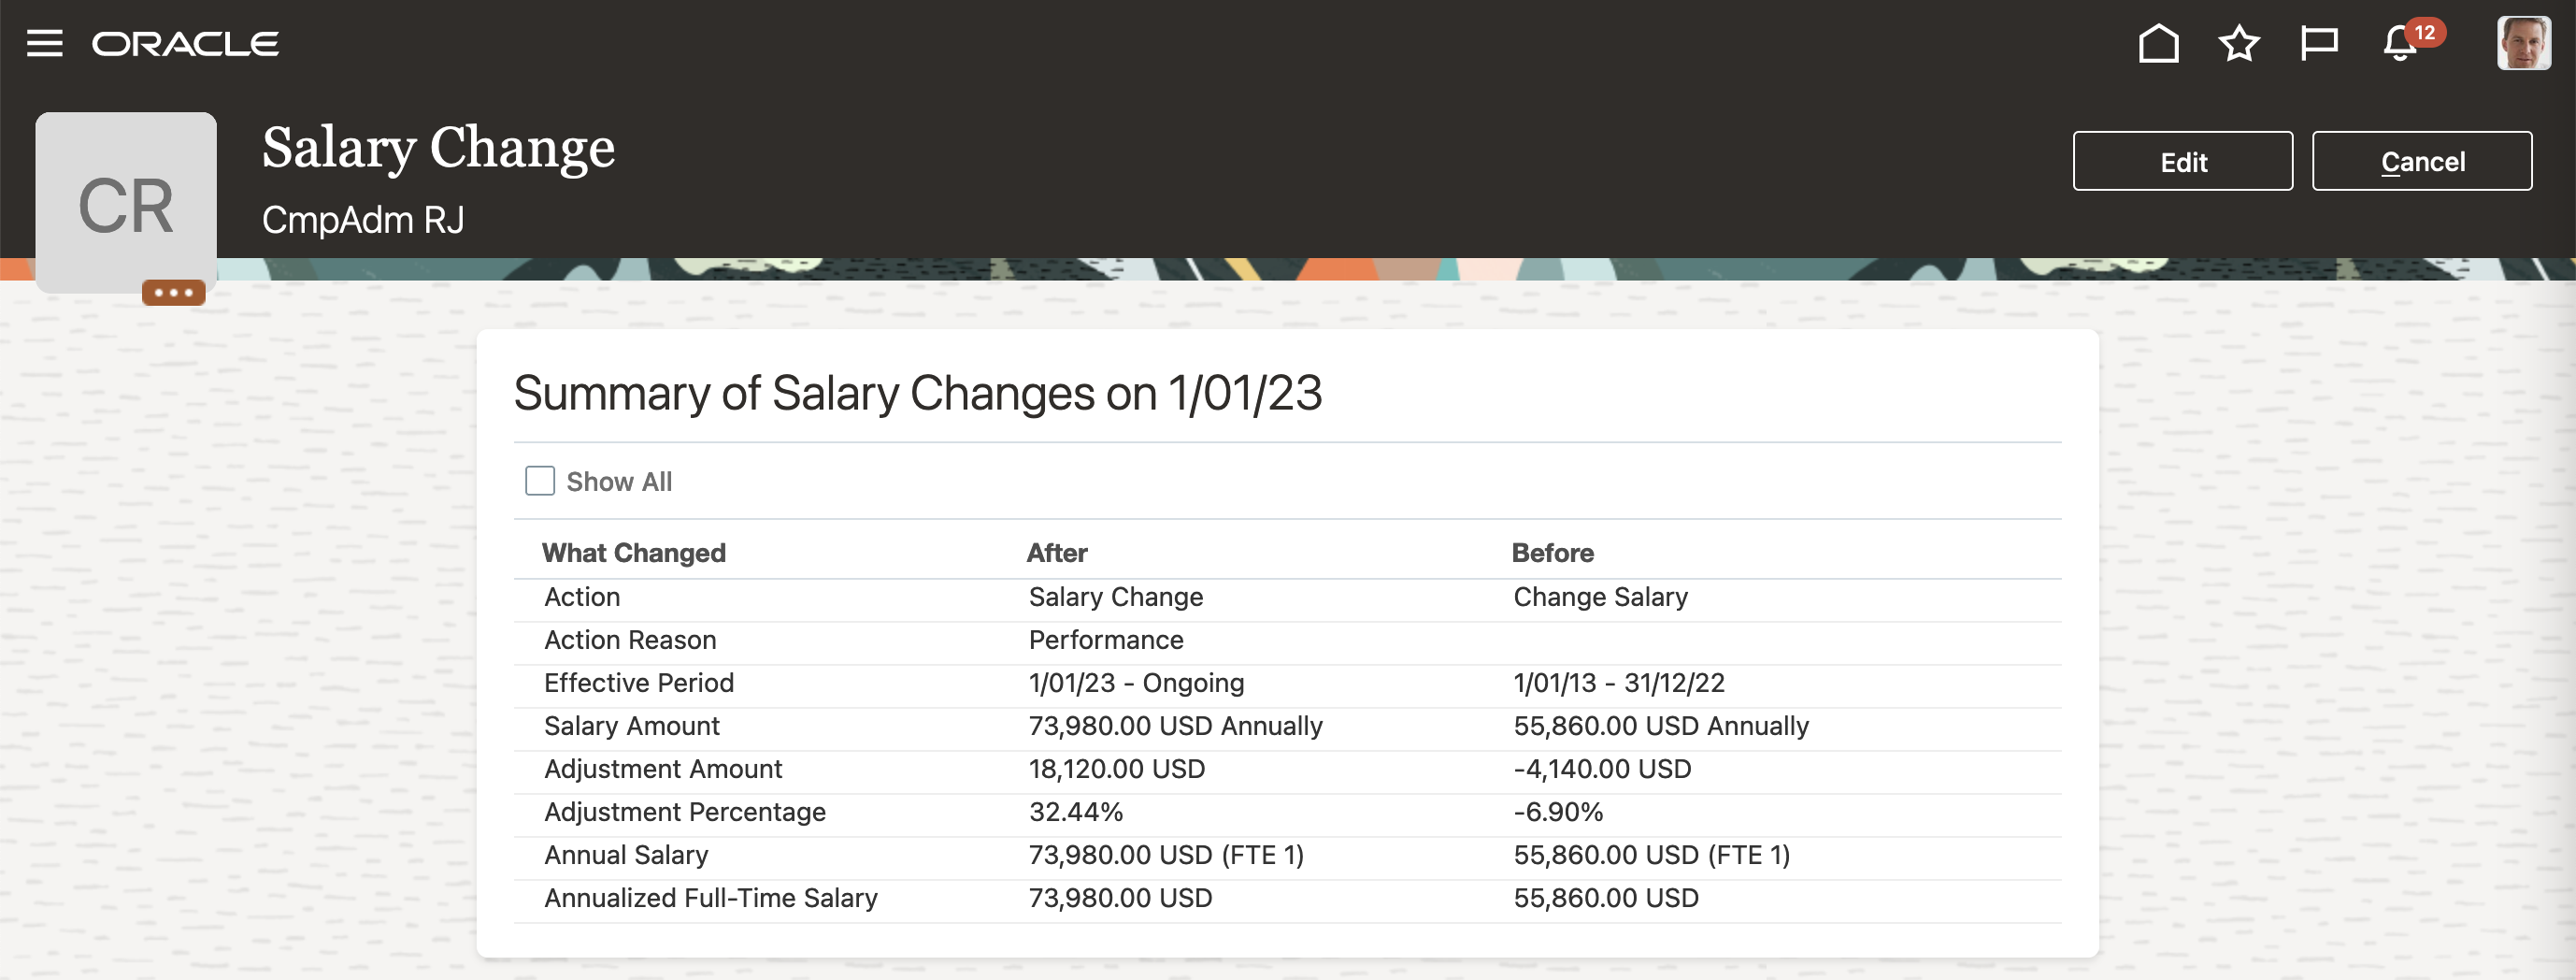Select the After column header

(1057, 553)
